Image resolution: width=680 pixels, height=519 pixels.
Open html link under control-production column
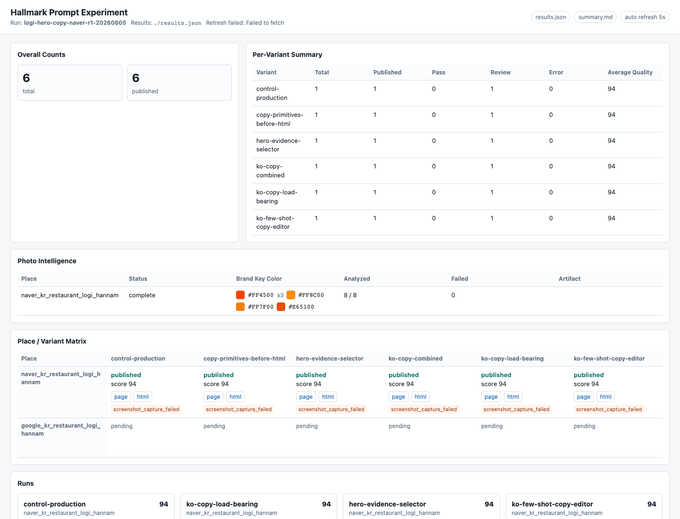pos(143,397)
